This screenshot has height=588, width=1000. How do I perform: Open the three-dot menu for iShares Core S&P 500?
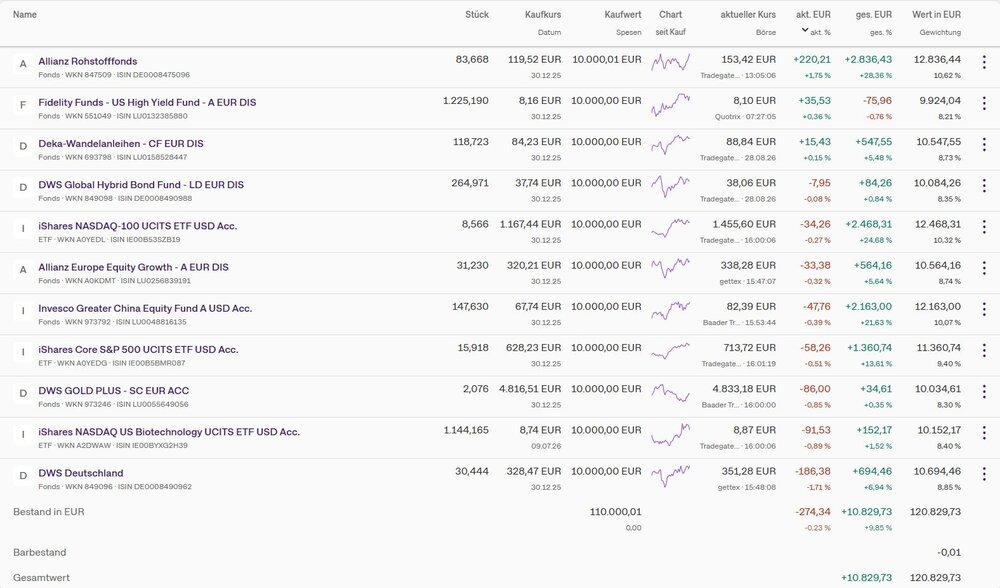(984, 351)
